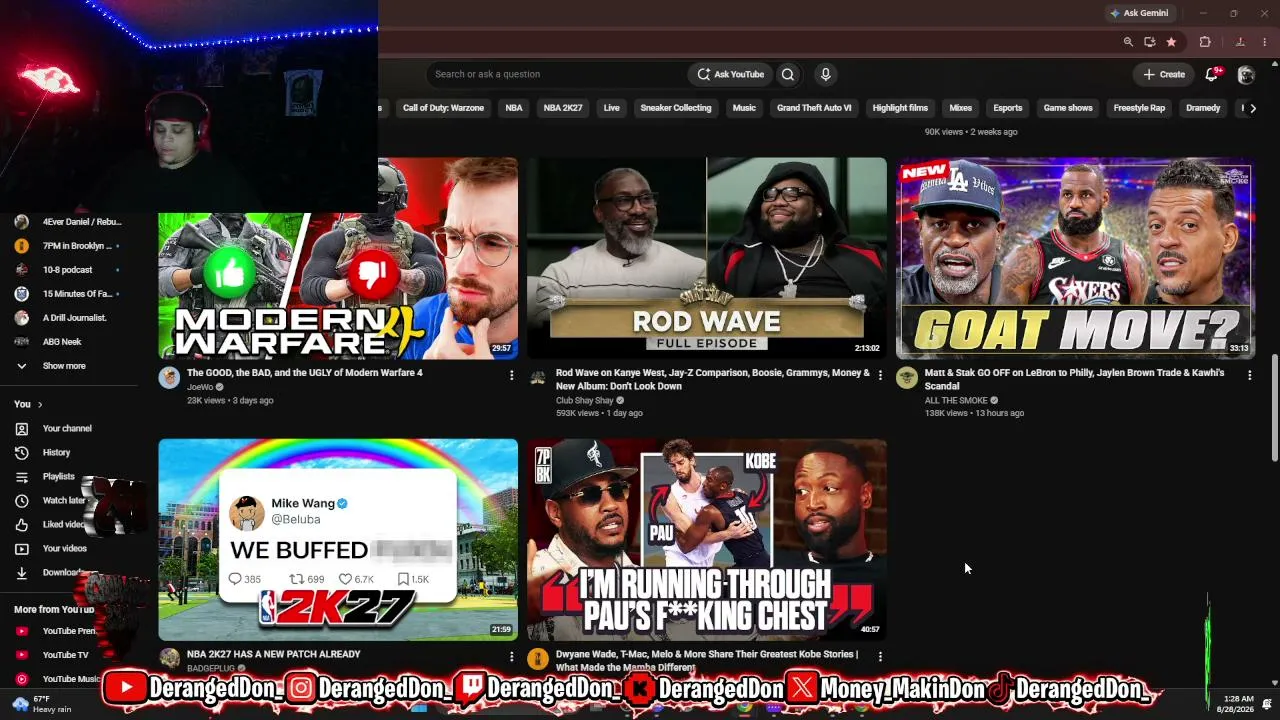Image resolution: width=1280 pixels, height=720 pixels.
Task: Open Club Shay Shay channel avatar
Action: [x=538, y=377]
